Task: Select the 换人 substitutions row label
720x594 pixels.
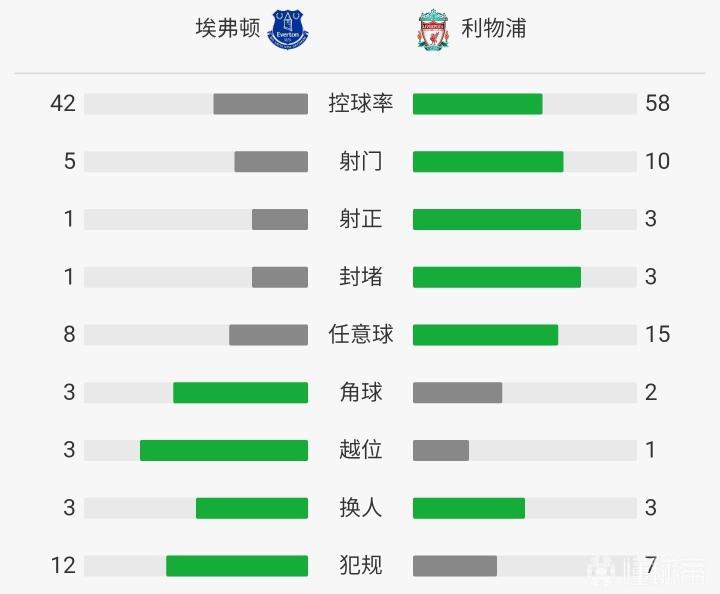Action: [360, 507]
